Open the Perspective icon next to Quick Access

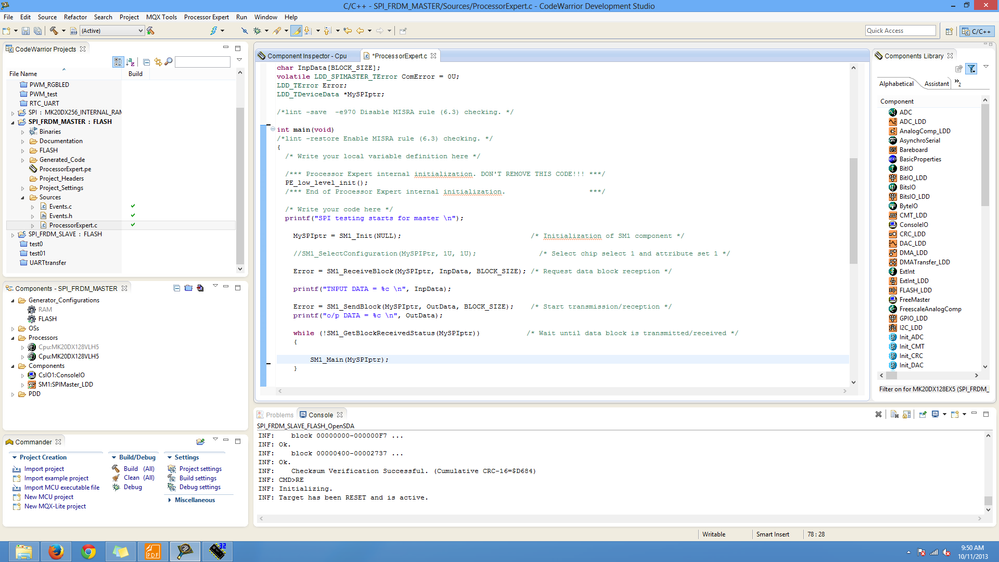(x=949, y=31)
